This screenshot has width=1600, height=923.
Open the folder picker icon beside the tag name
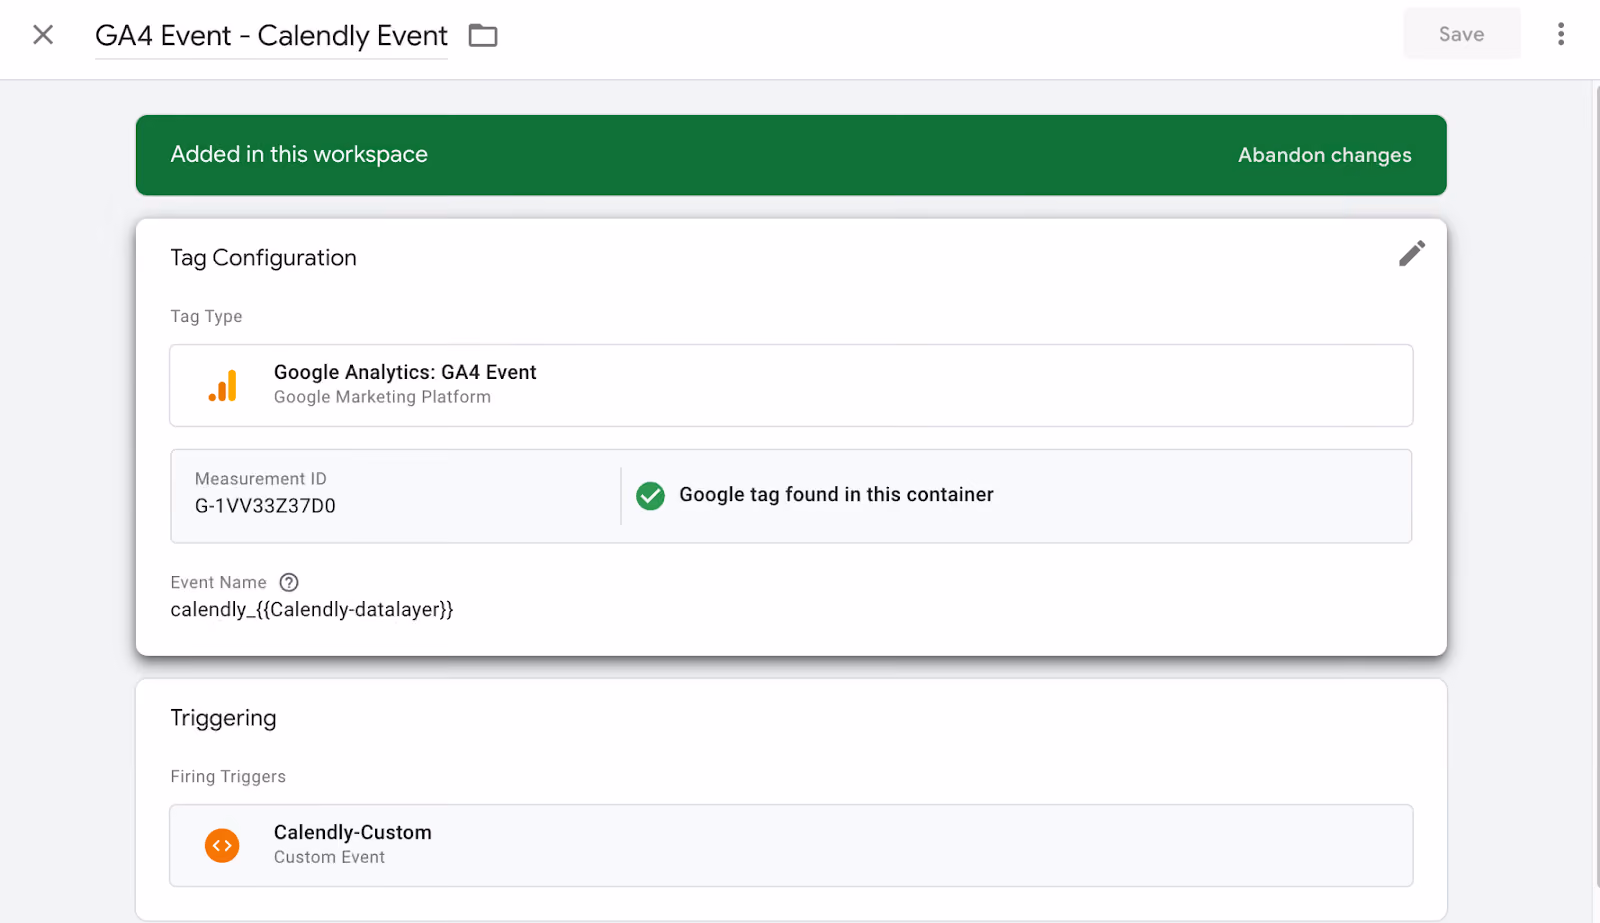[483, 36]
